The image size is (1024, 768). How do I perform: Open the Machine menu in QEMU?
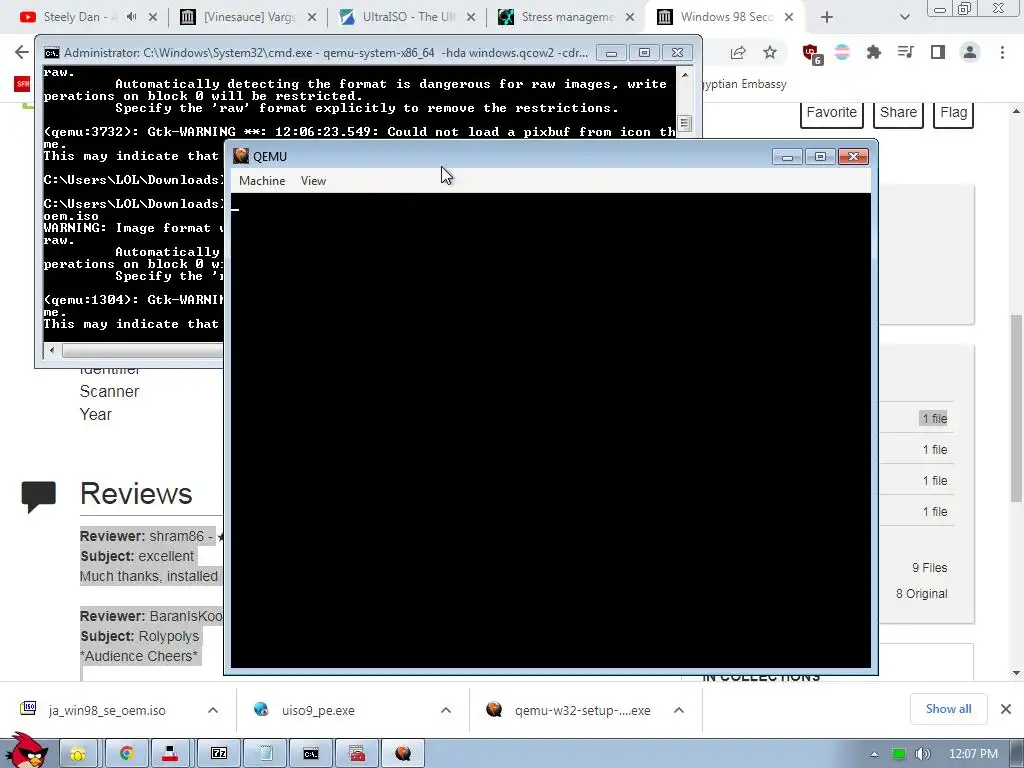click(262, 181)
